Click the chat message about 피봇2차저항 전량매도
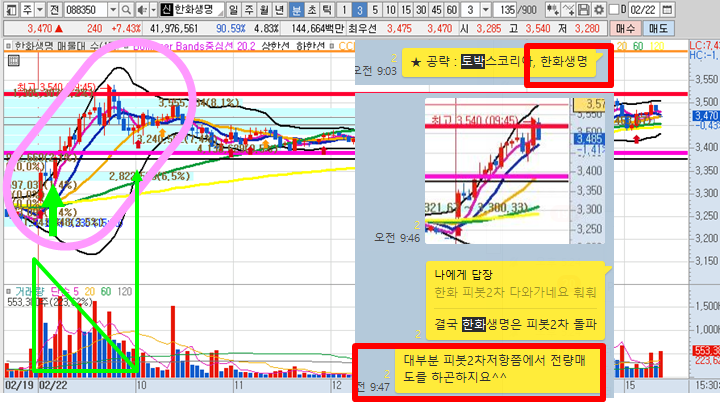The width and height of the screenshot is (720, 402). click(500, 369)
